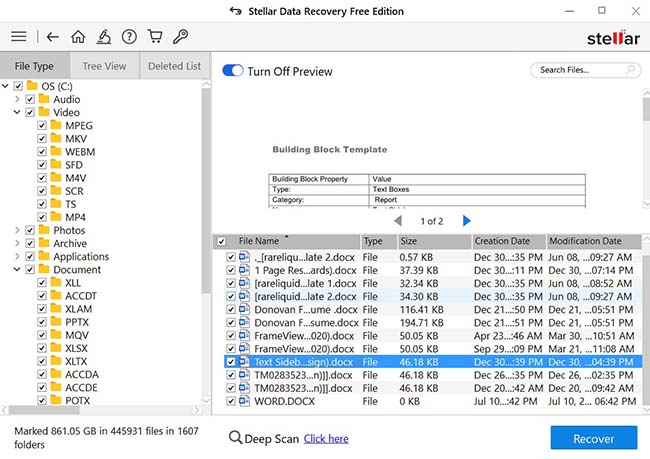Show previous preview page arrow
The width and height of the screenshot is (650, 459).
[x=398, y=221]
